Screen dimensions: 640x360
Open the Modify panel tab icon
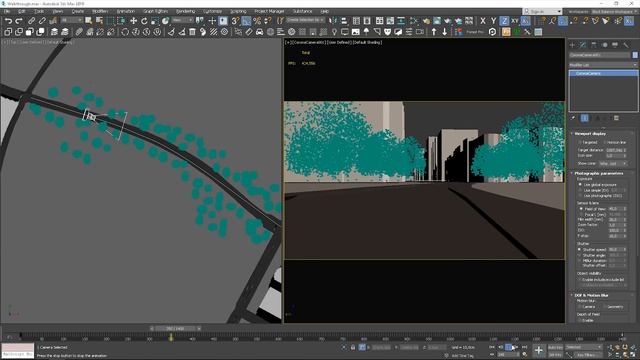tap(583, 45)
